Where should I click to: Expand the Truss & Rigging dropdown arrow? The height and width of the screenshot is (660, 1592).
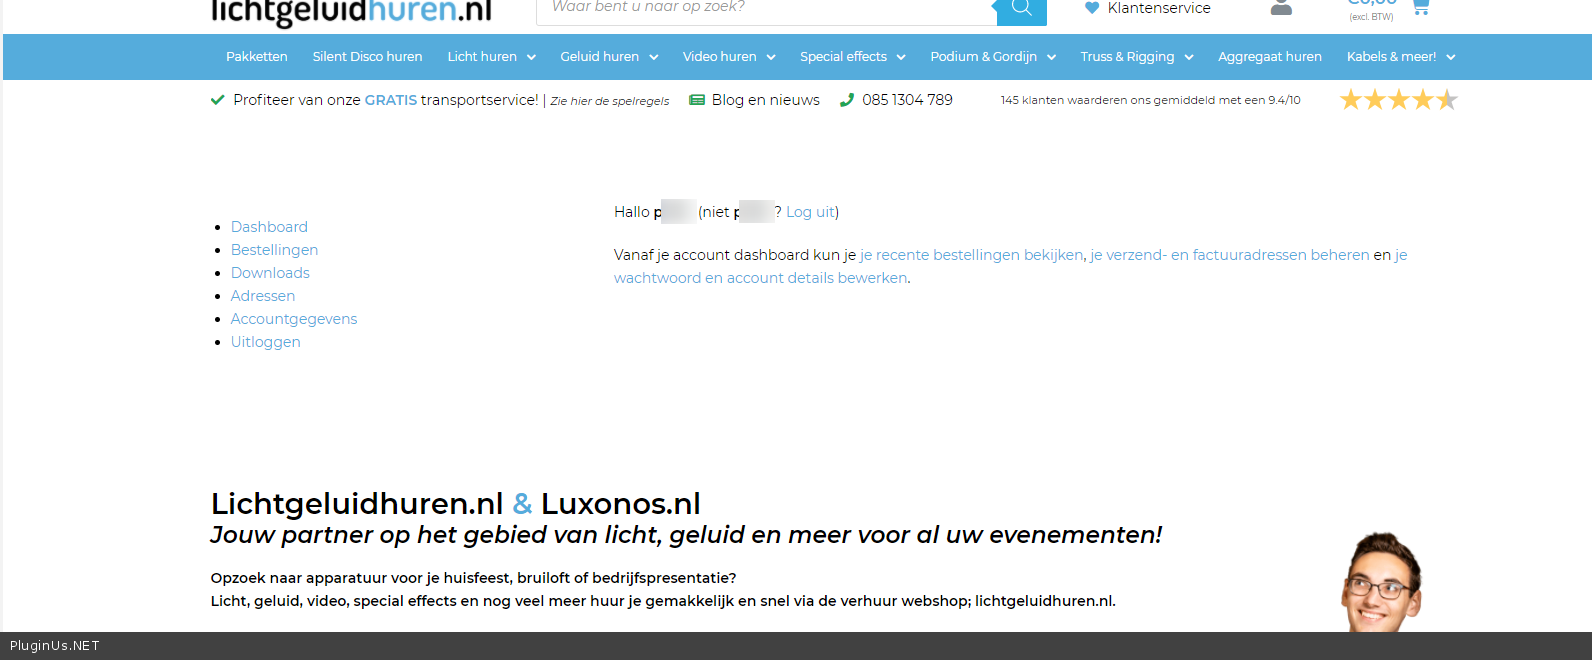[x=1189, y=57]
